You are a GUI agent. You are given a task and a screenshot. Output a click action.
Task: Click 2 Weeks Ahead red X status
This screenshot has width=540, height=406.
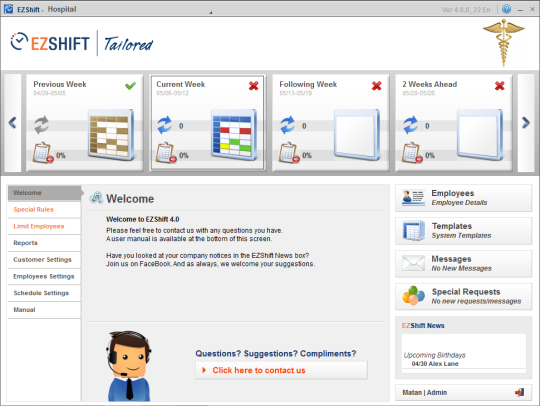click(x=499, y=86)
